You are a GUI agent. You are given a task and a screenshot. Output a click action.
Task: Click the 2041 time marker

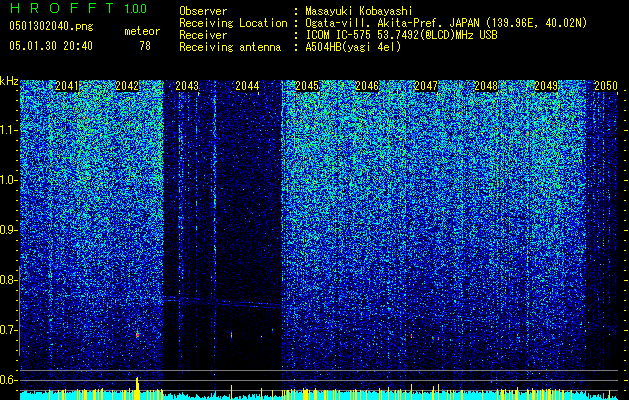point(67,86)
